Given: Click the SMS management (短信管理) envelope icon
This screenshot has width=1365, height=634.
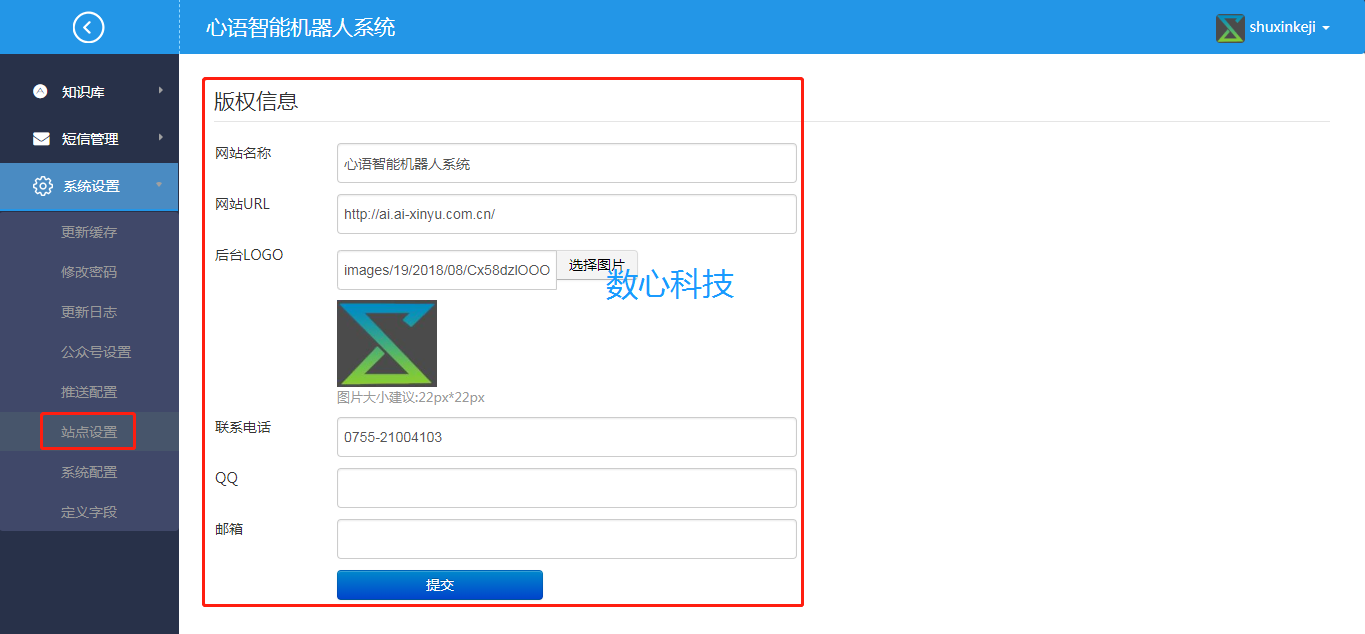Looking at the screenshot, I should 40,138.
